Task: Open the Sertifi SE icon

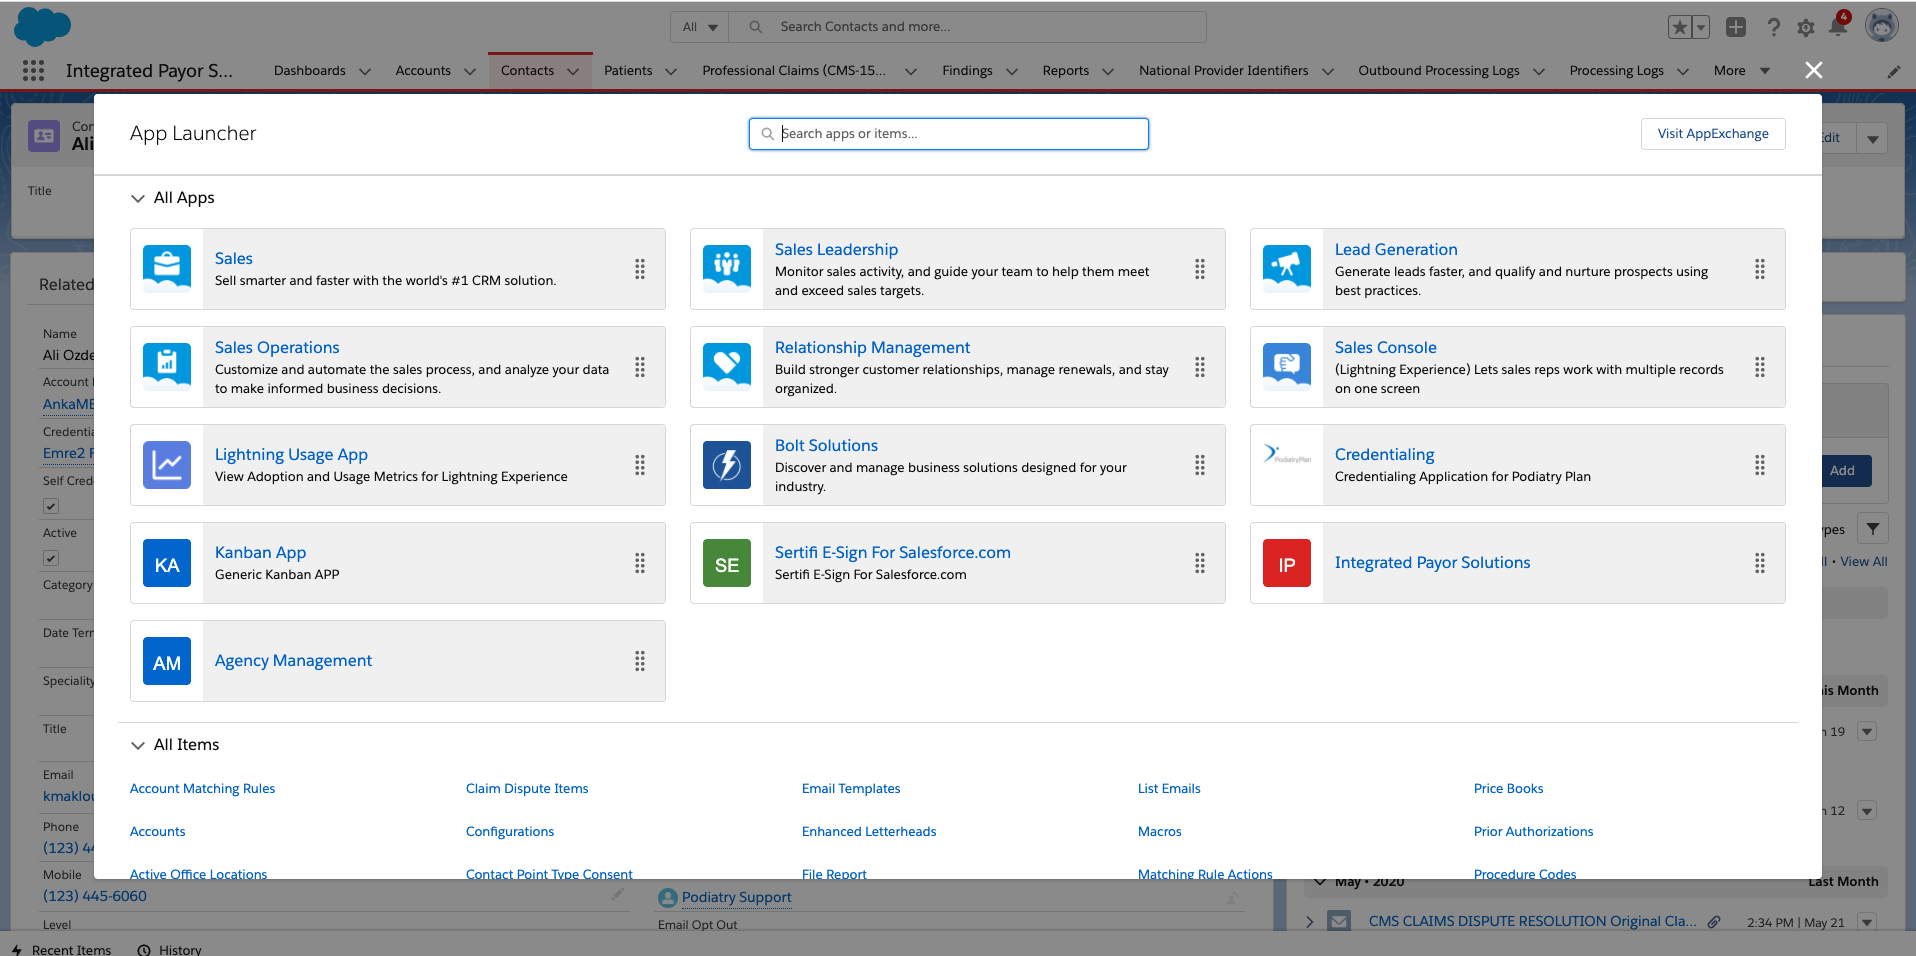Action: 727,563
